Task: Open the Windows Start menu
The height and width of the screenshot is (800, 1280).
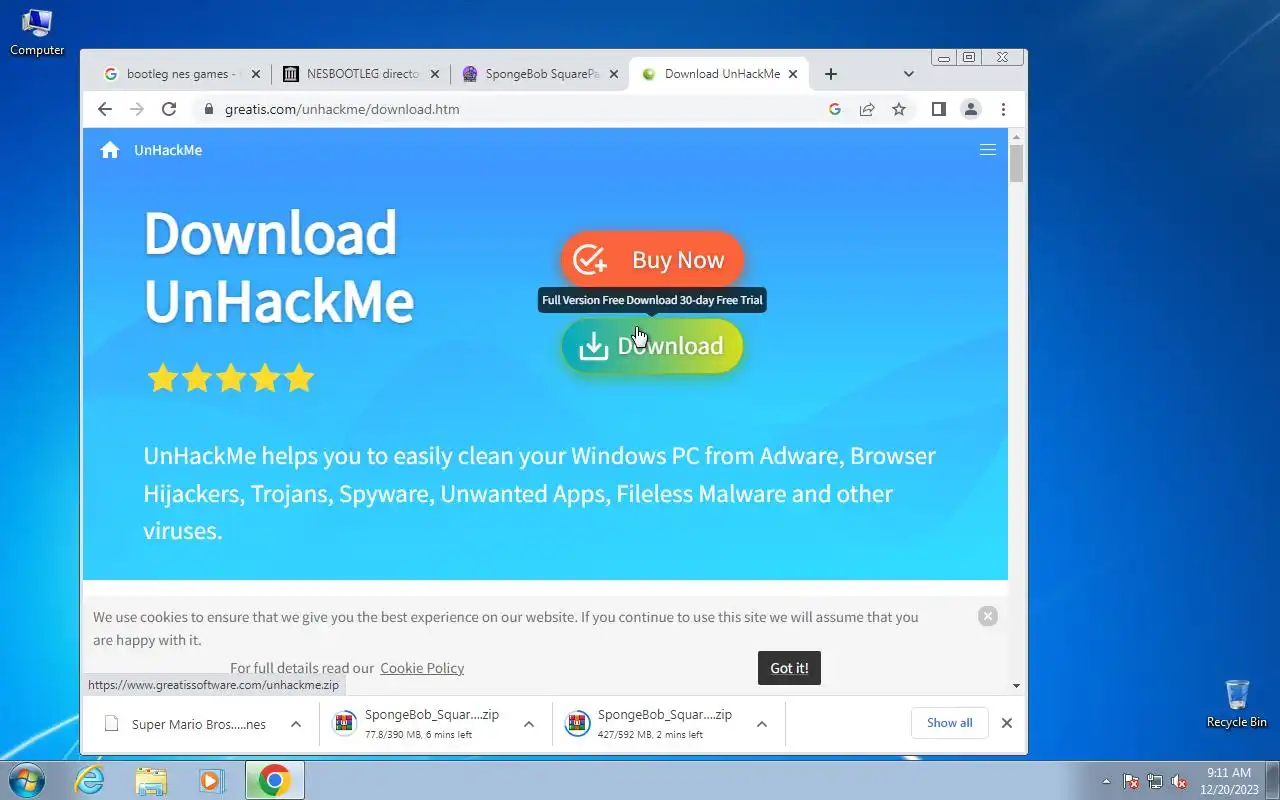Action: click(x=27, y=780)
